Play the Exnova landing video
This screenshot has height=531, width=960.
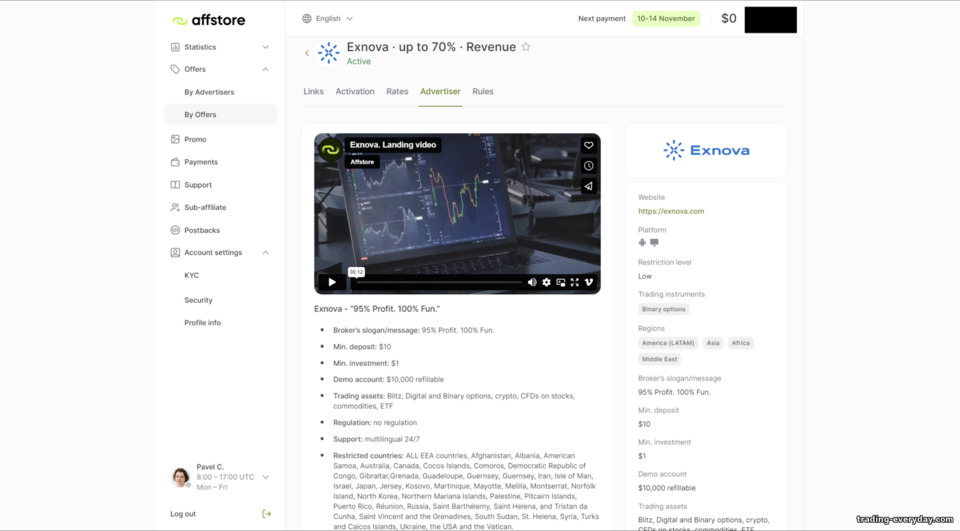tap(332, 282)
